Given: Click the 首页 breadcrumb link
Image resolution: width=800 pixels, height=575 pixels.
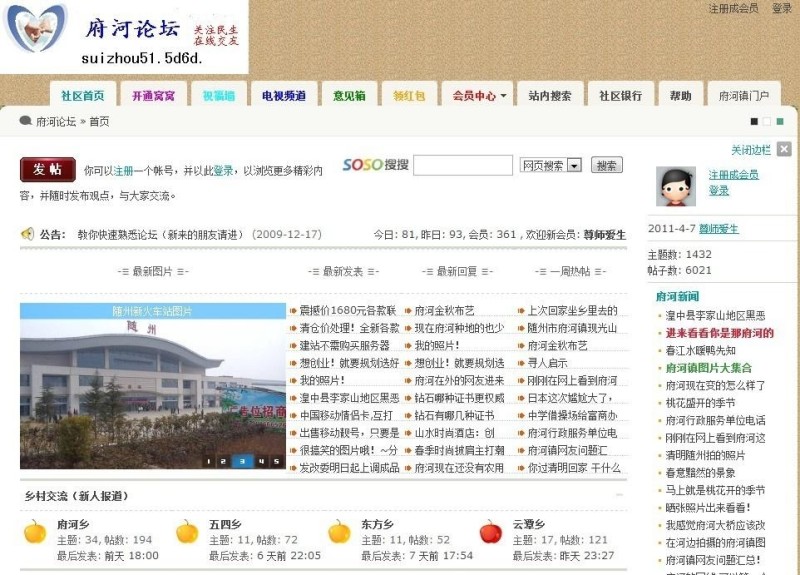Looking at the screenshot, I should pyautogui.click(x=99, y=121).
